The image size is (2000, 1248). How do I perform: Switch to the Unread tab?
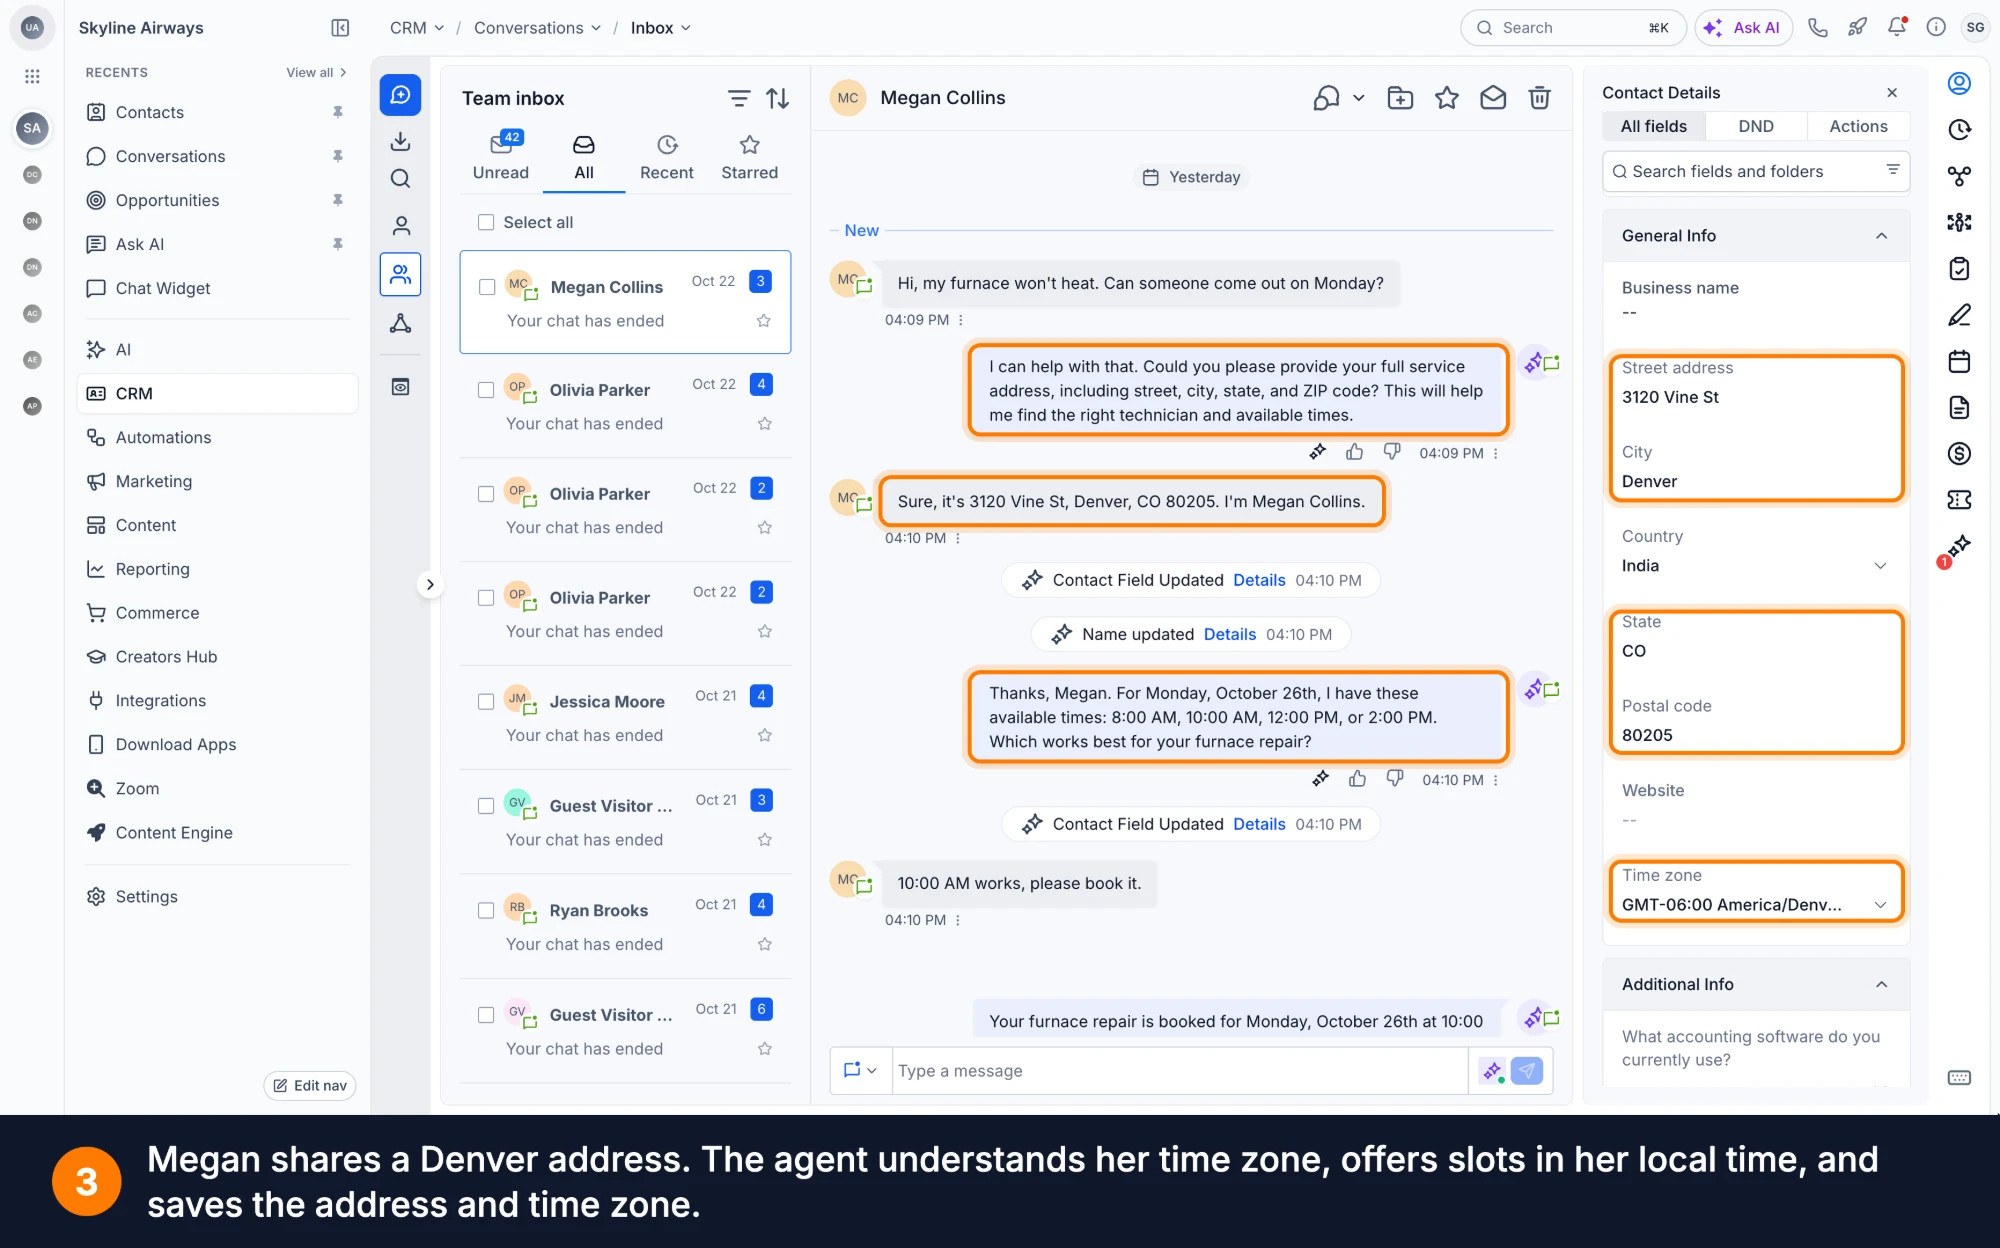coord(501,157)
